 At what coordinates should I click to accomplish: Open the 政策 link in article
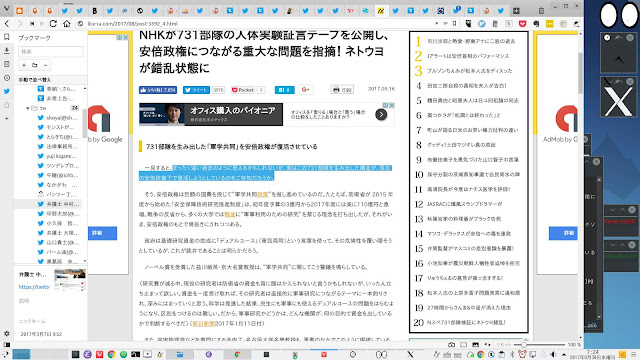tap(262, 195)
